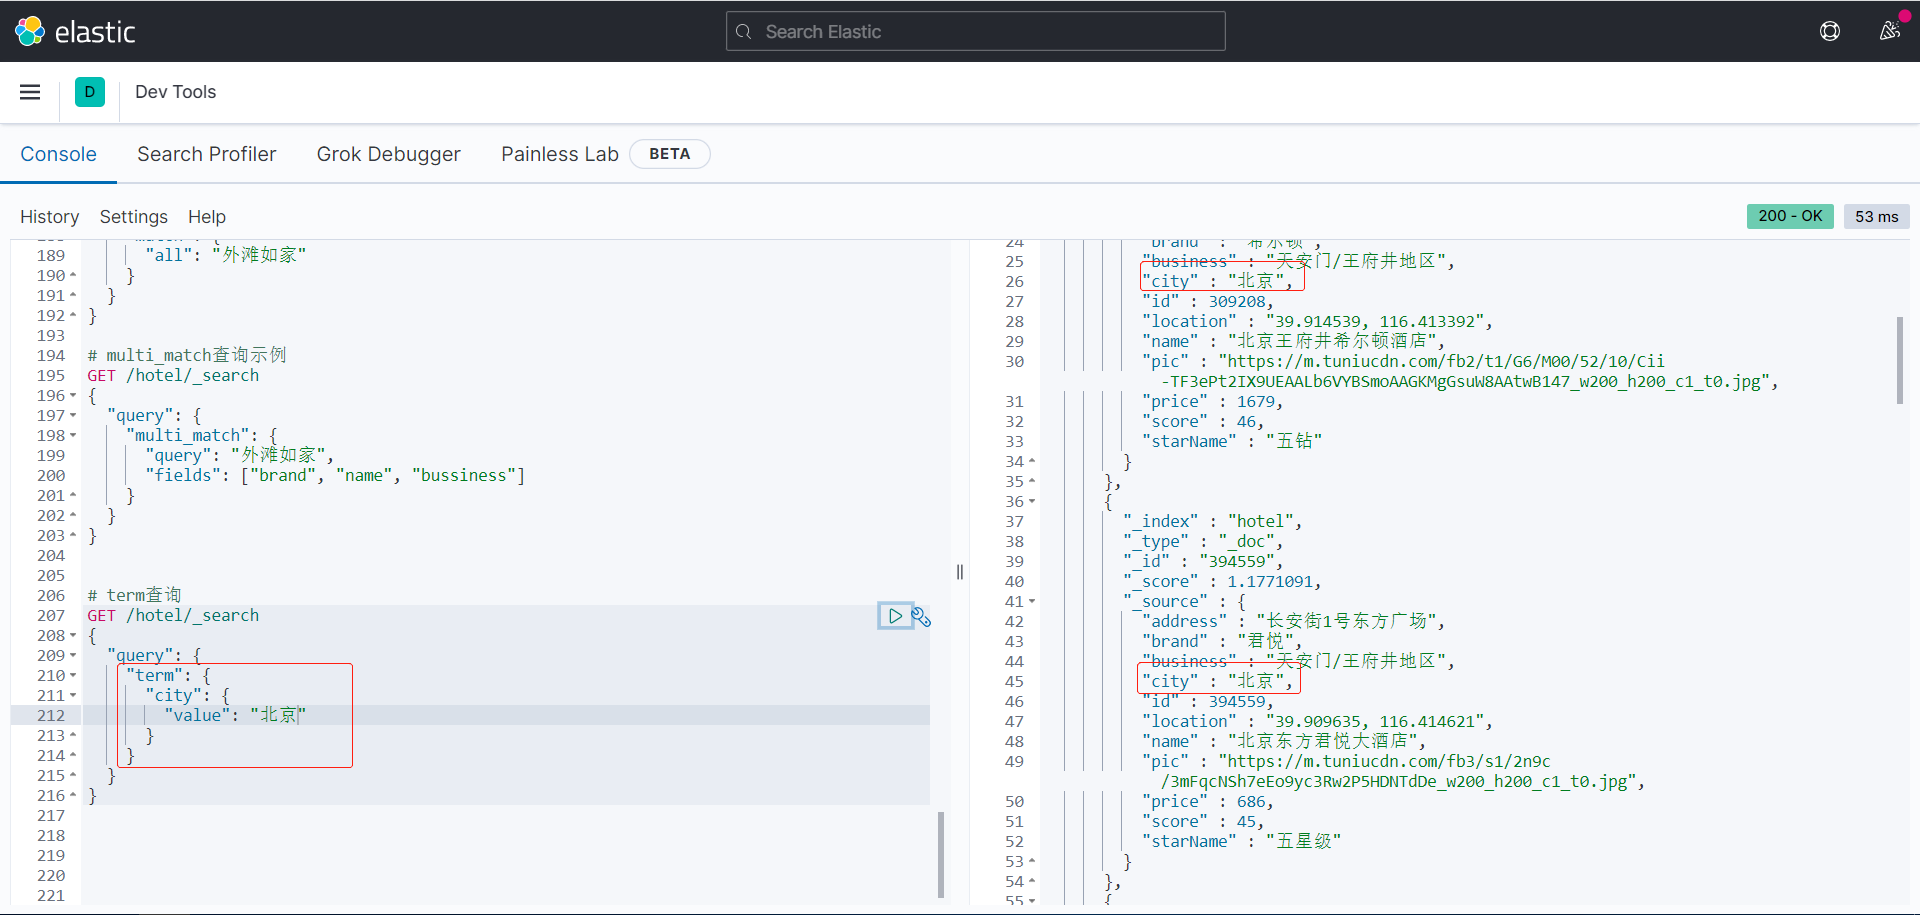Switch to the Search Profiler tab
This screenshot has height=915, width=1920.
(x=206, y=154)
